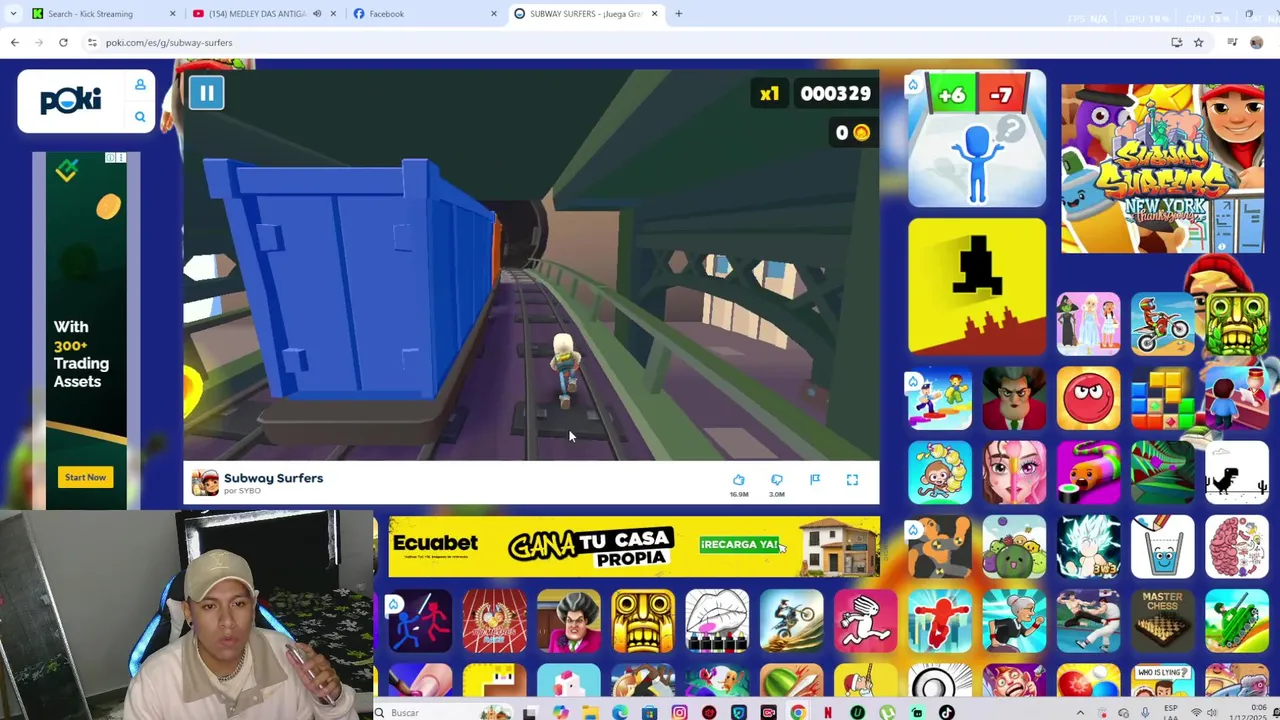This screenshot has height=720, width=1280.
Task: Open Subway Surfers New York game tile
Action: pos(1162,168)
